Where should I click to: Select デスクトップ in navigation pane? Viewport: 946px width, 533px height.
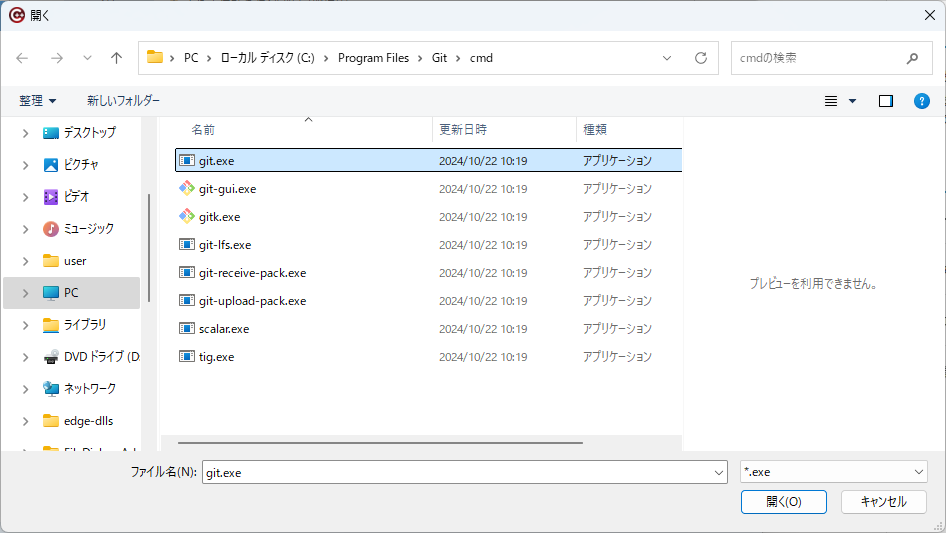[90, 133]
